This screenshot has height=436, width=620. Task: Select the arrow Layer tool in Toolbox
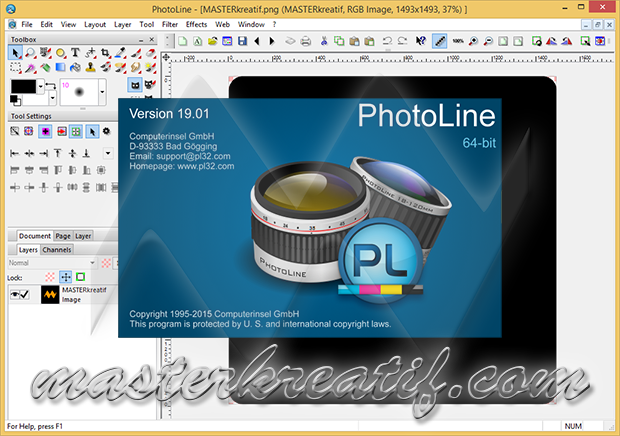click(15, 53)
